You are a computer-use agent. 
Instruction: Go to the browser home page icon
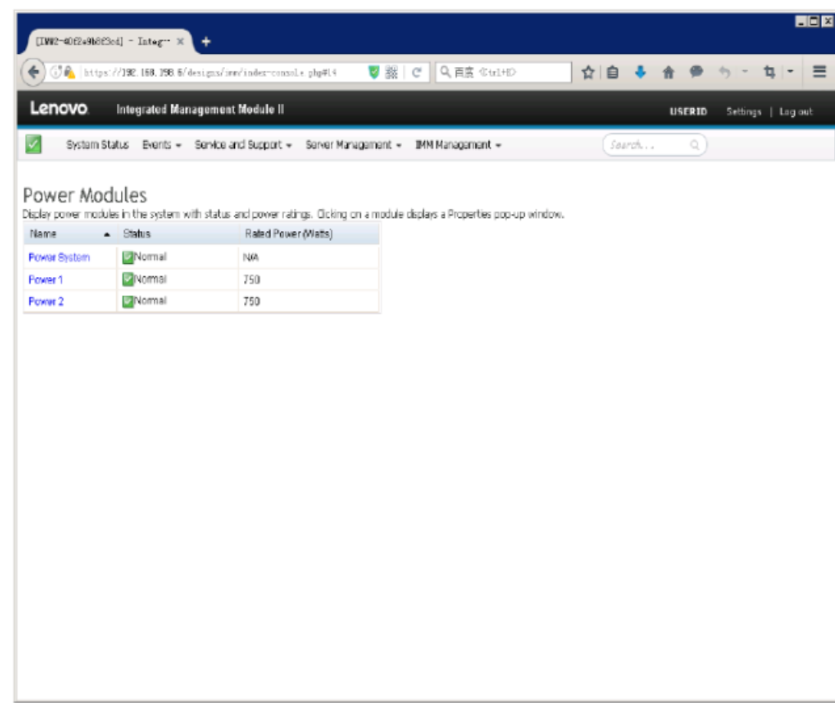pos(668,72)
